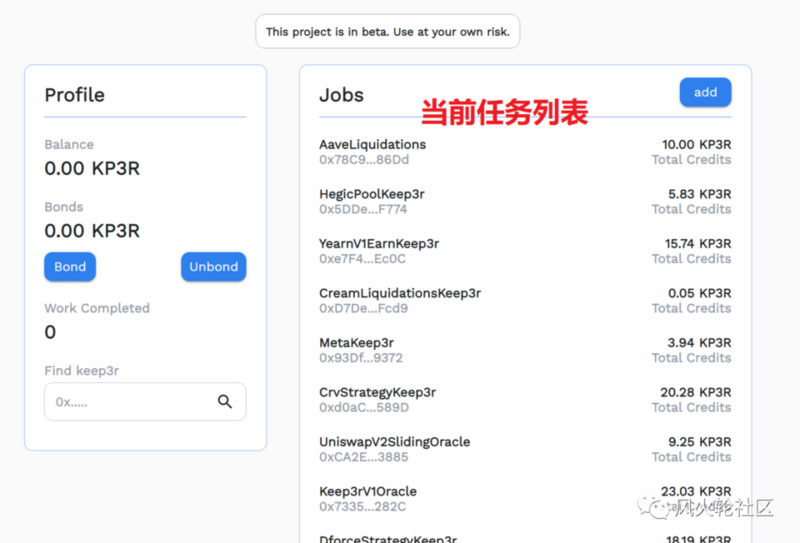Click the 9.25 KP3R credits value

(699, 441)
